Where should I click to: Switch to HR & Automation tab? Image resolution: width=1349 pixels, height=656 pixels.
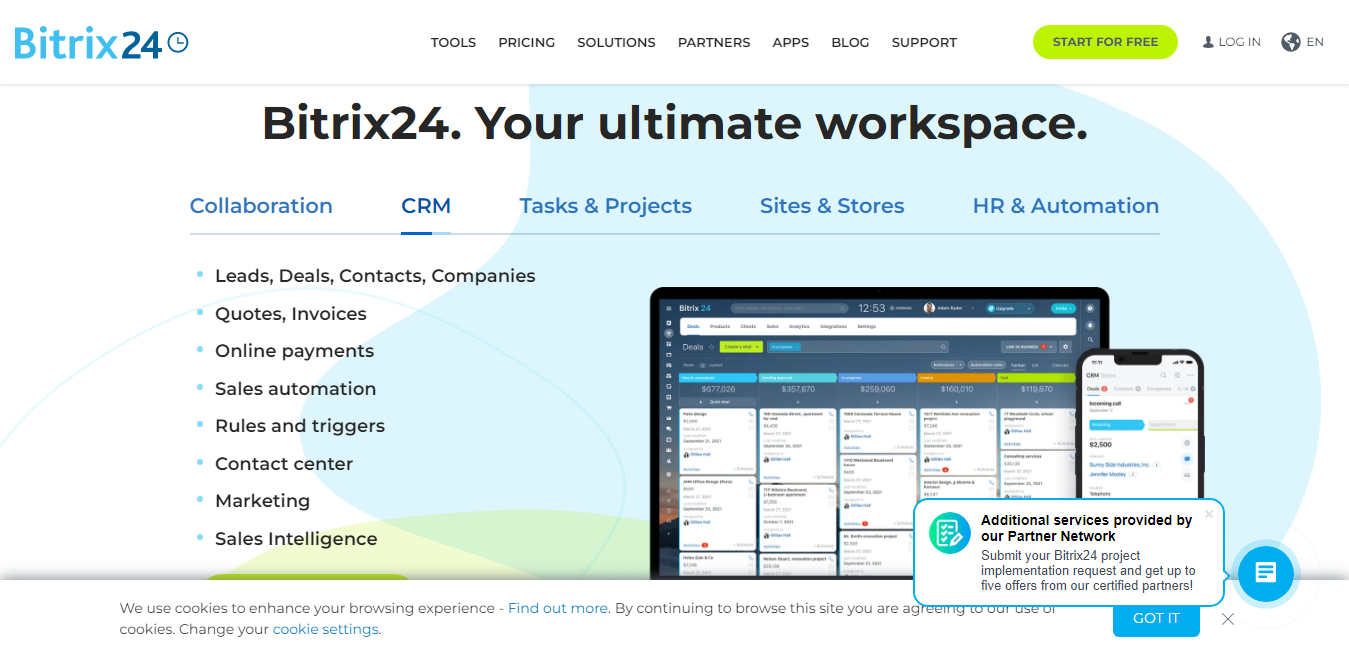1066,206
